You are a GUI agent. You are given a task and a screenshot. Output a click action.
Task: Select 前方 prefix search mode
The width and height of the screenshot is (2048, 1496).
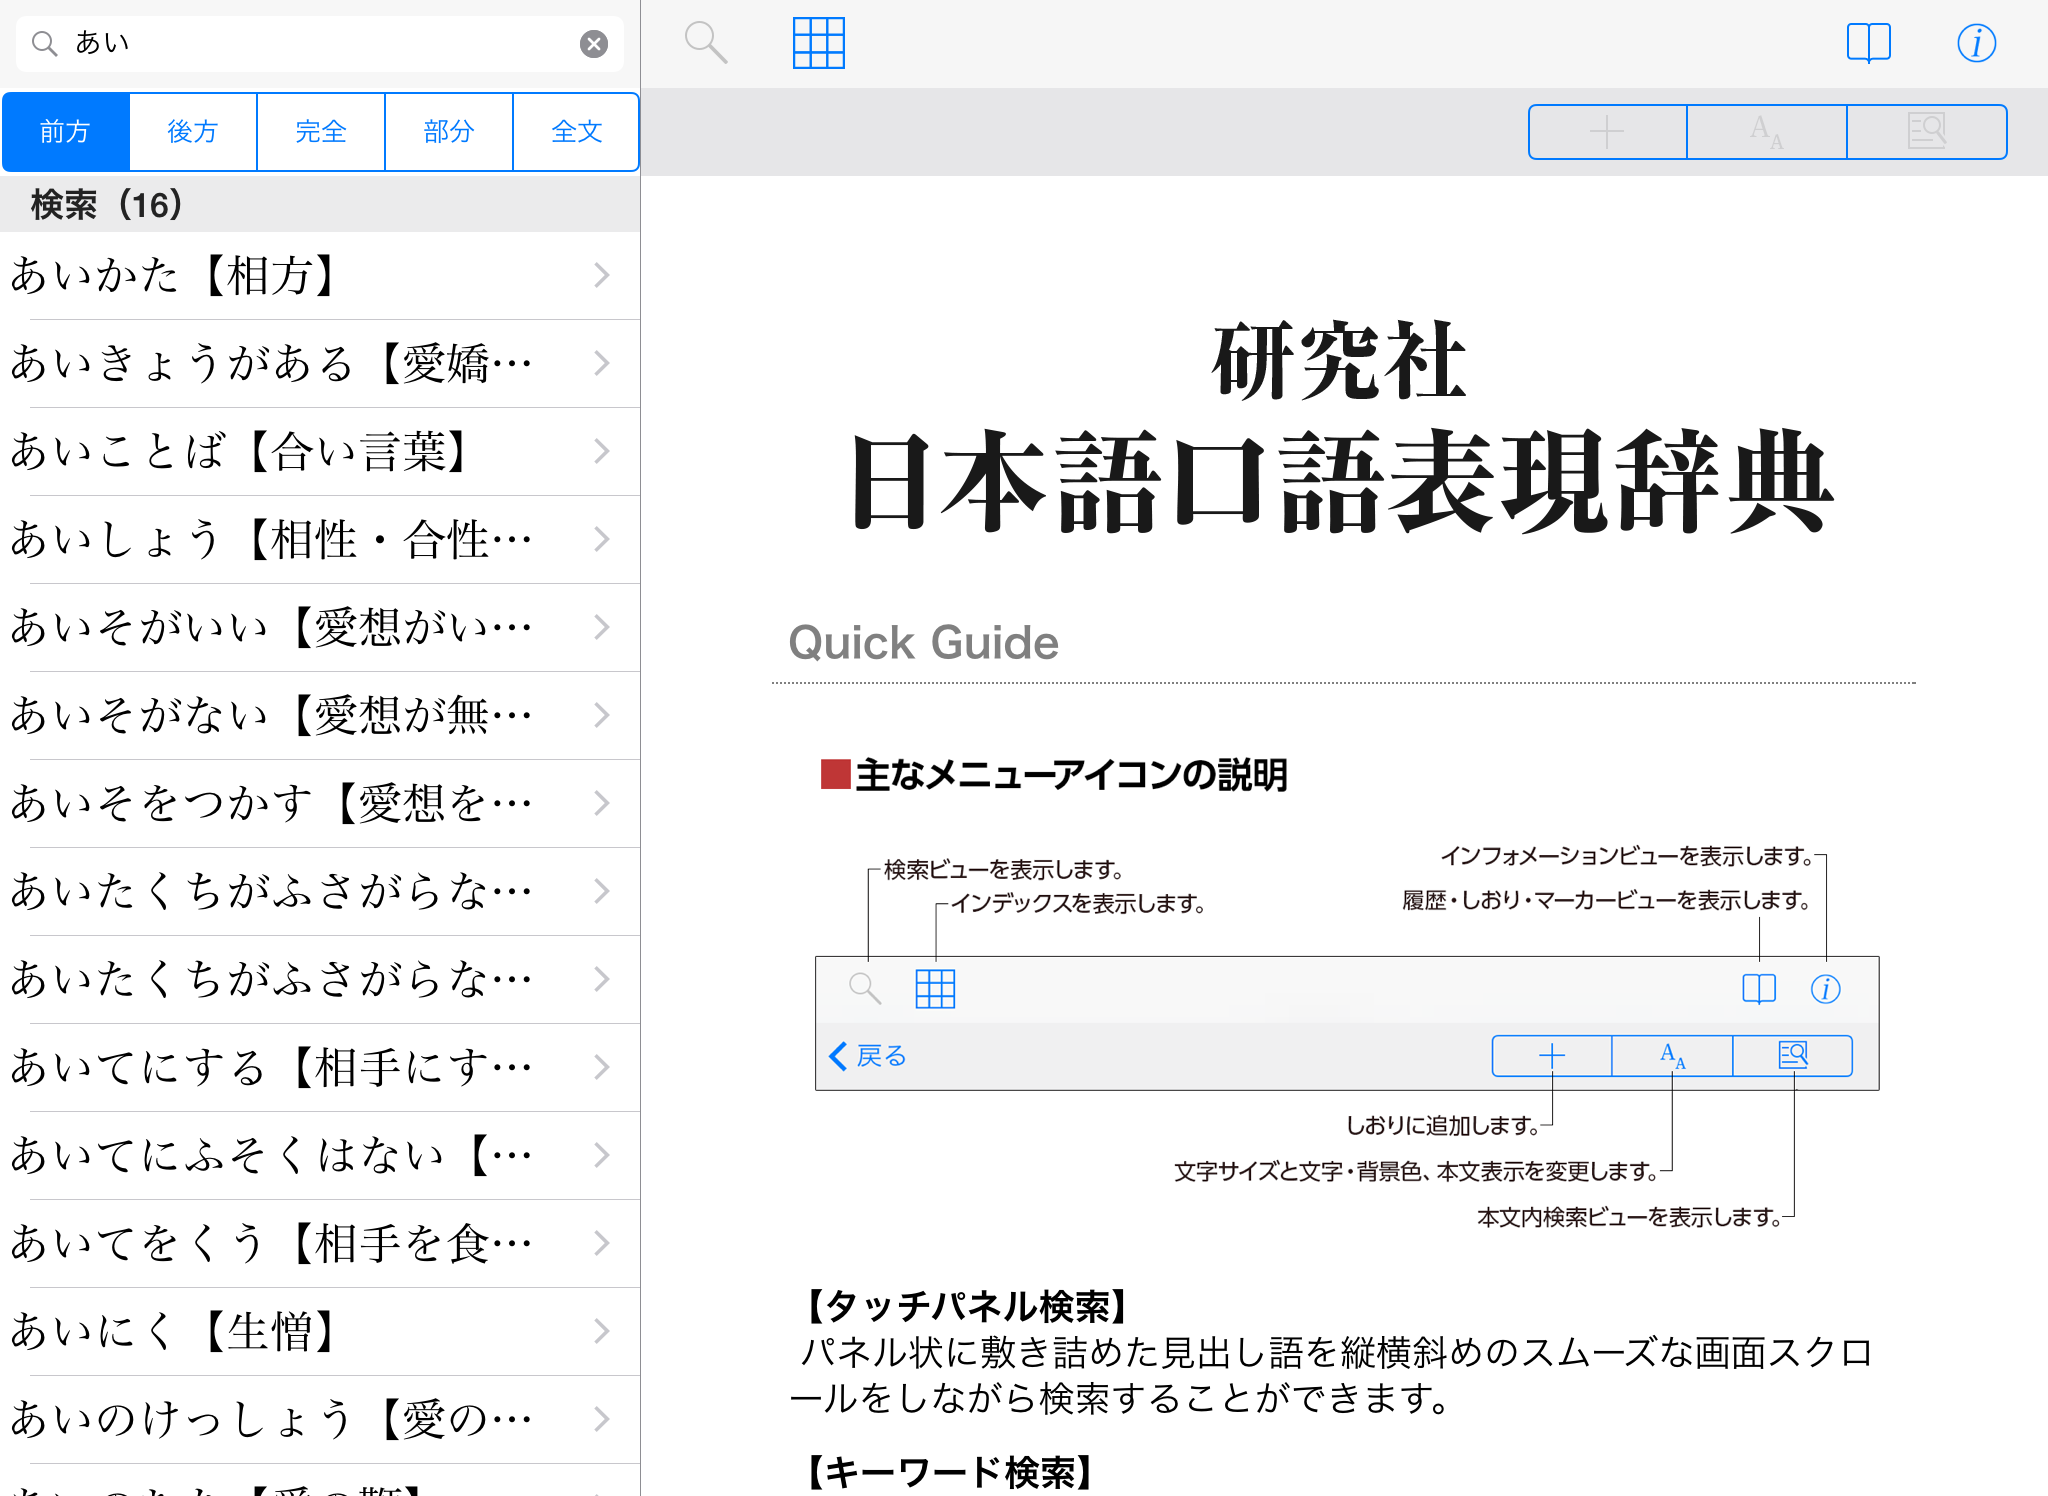click(66, 132)
